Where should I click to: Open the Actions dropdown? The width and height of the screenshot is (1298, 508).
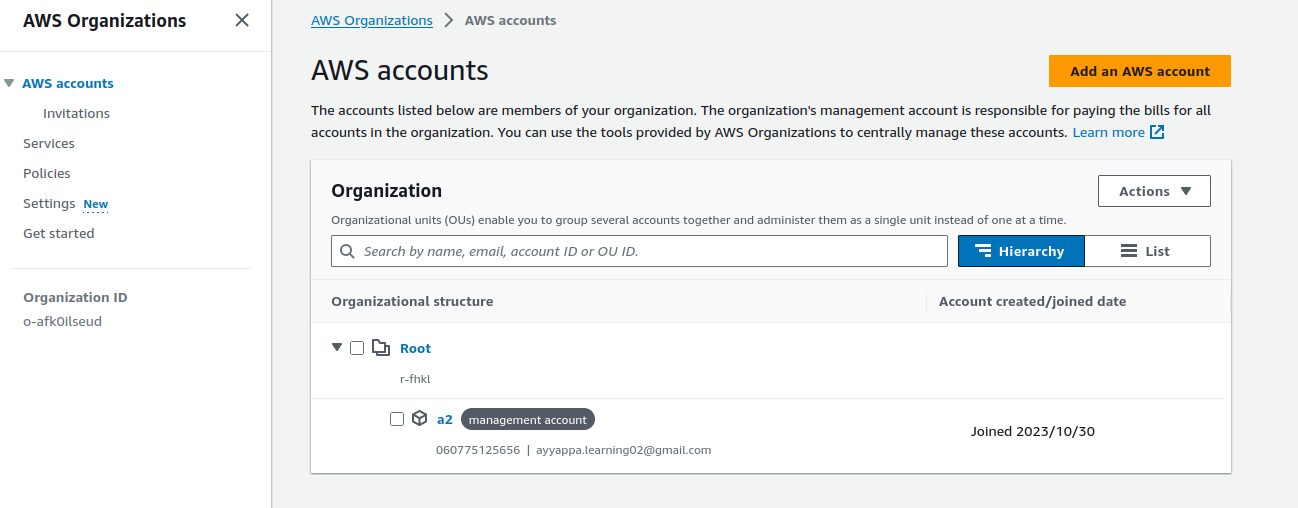(1154, 191)
